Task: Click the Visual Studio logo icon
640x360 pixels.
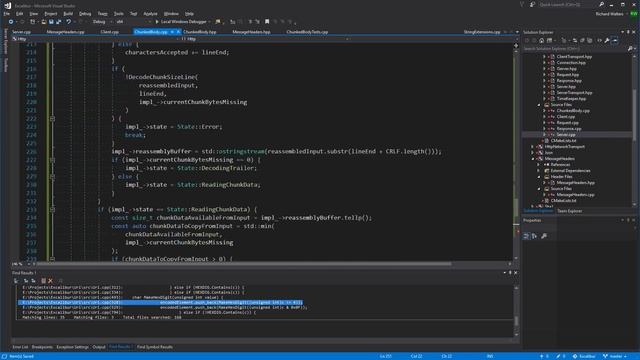Action: pos(8,5)
